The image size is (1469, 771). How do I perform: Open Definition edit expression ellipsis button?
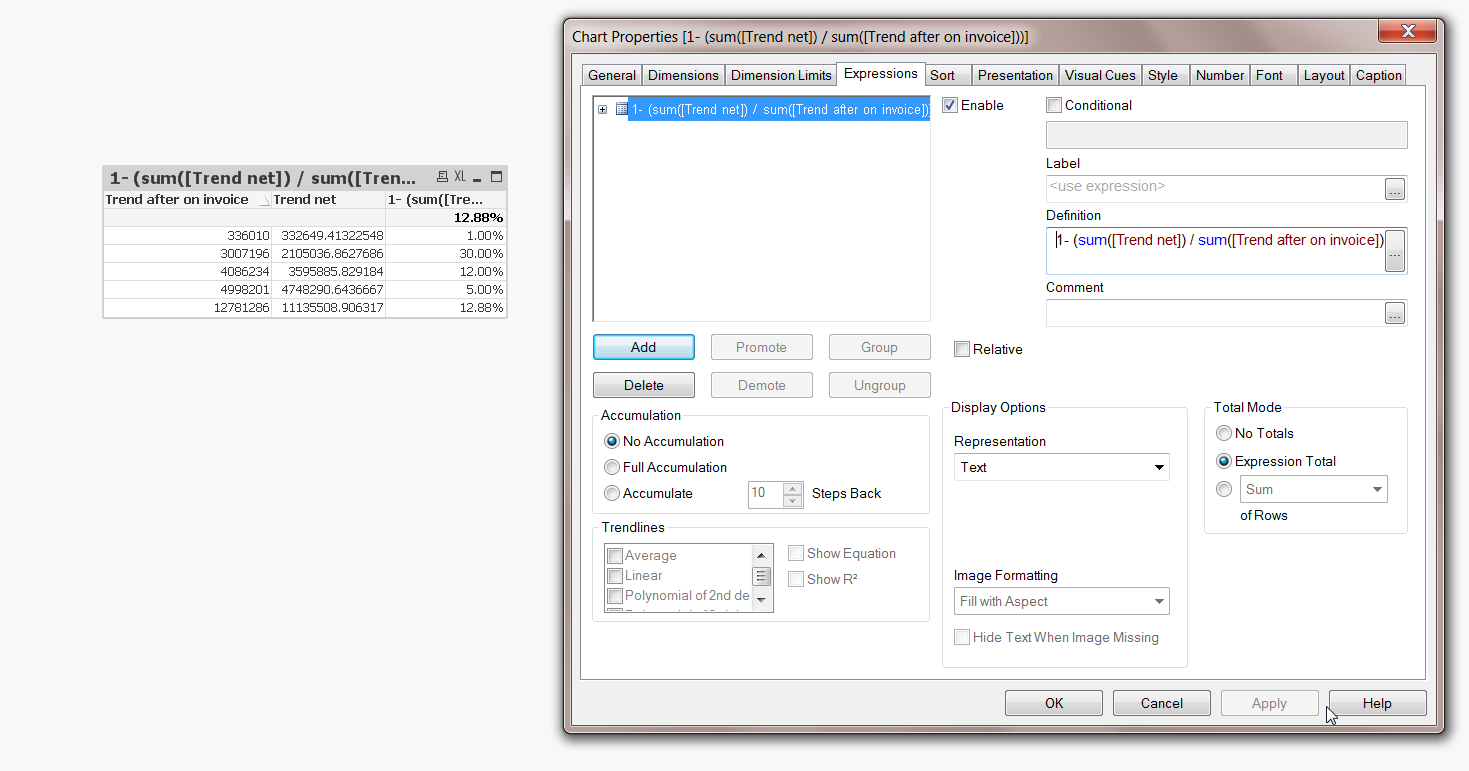click(x=1395, y=250)
